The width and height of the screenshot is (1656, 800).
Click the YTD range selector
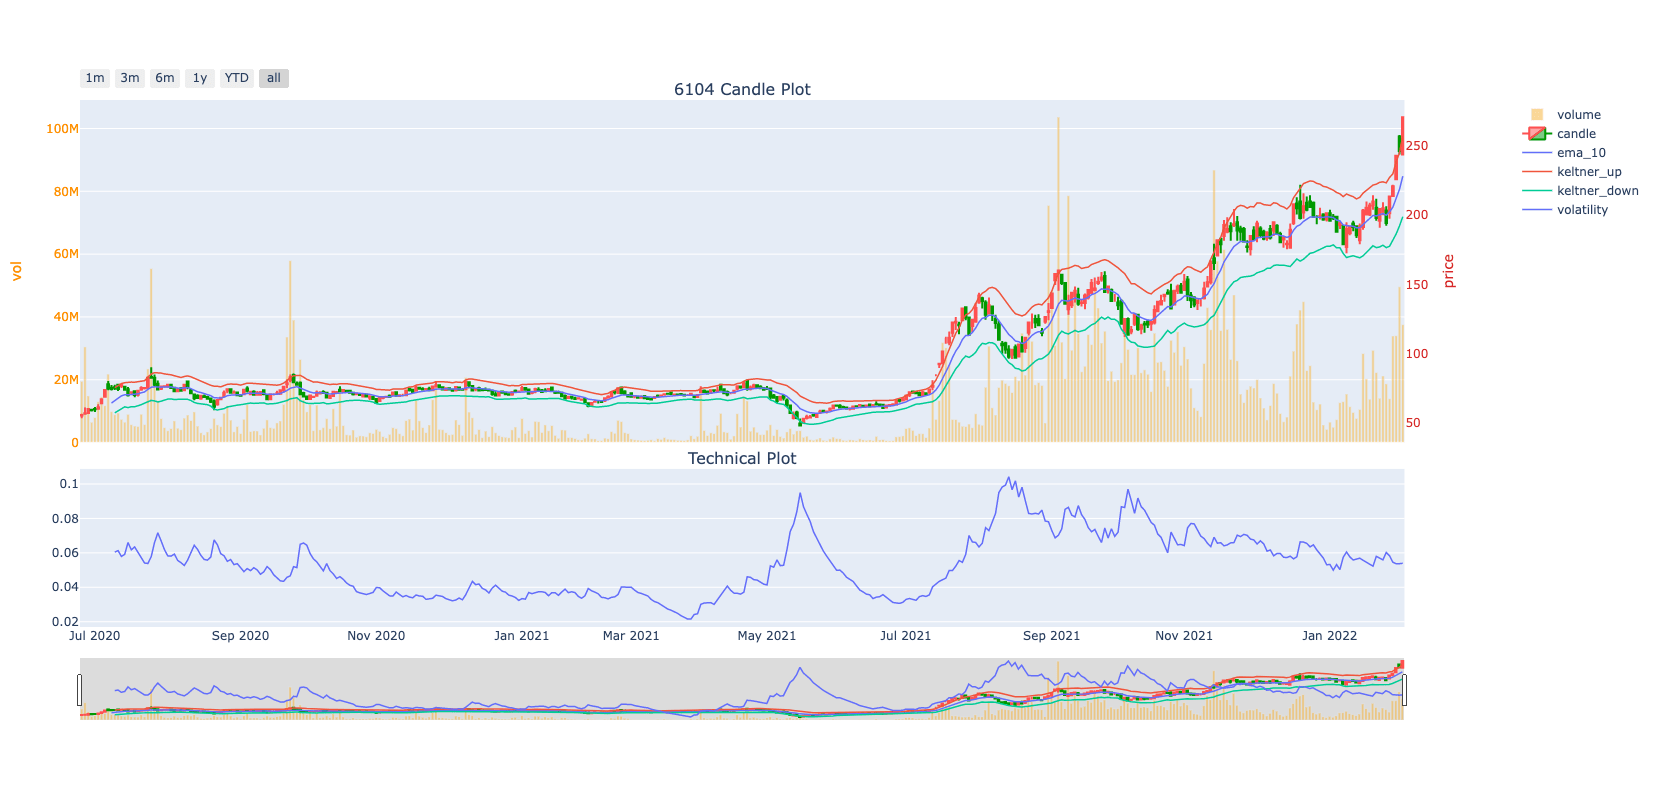pyautogui.click(x=236, y=78)
